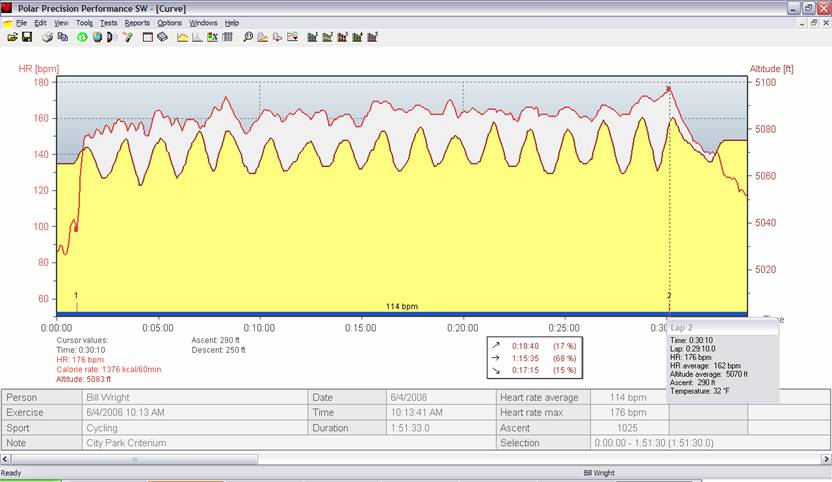Select the yellow curve chart icon
The width and height of the screenshot is (832, 482).
pos(183,37)
